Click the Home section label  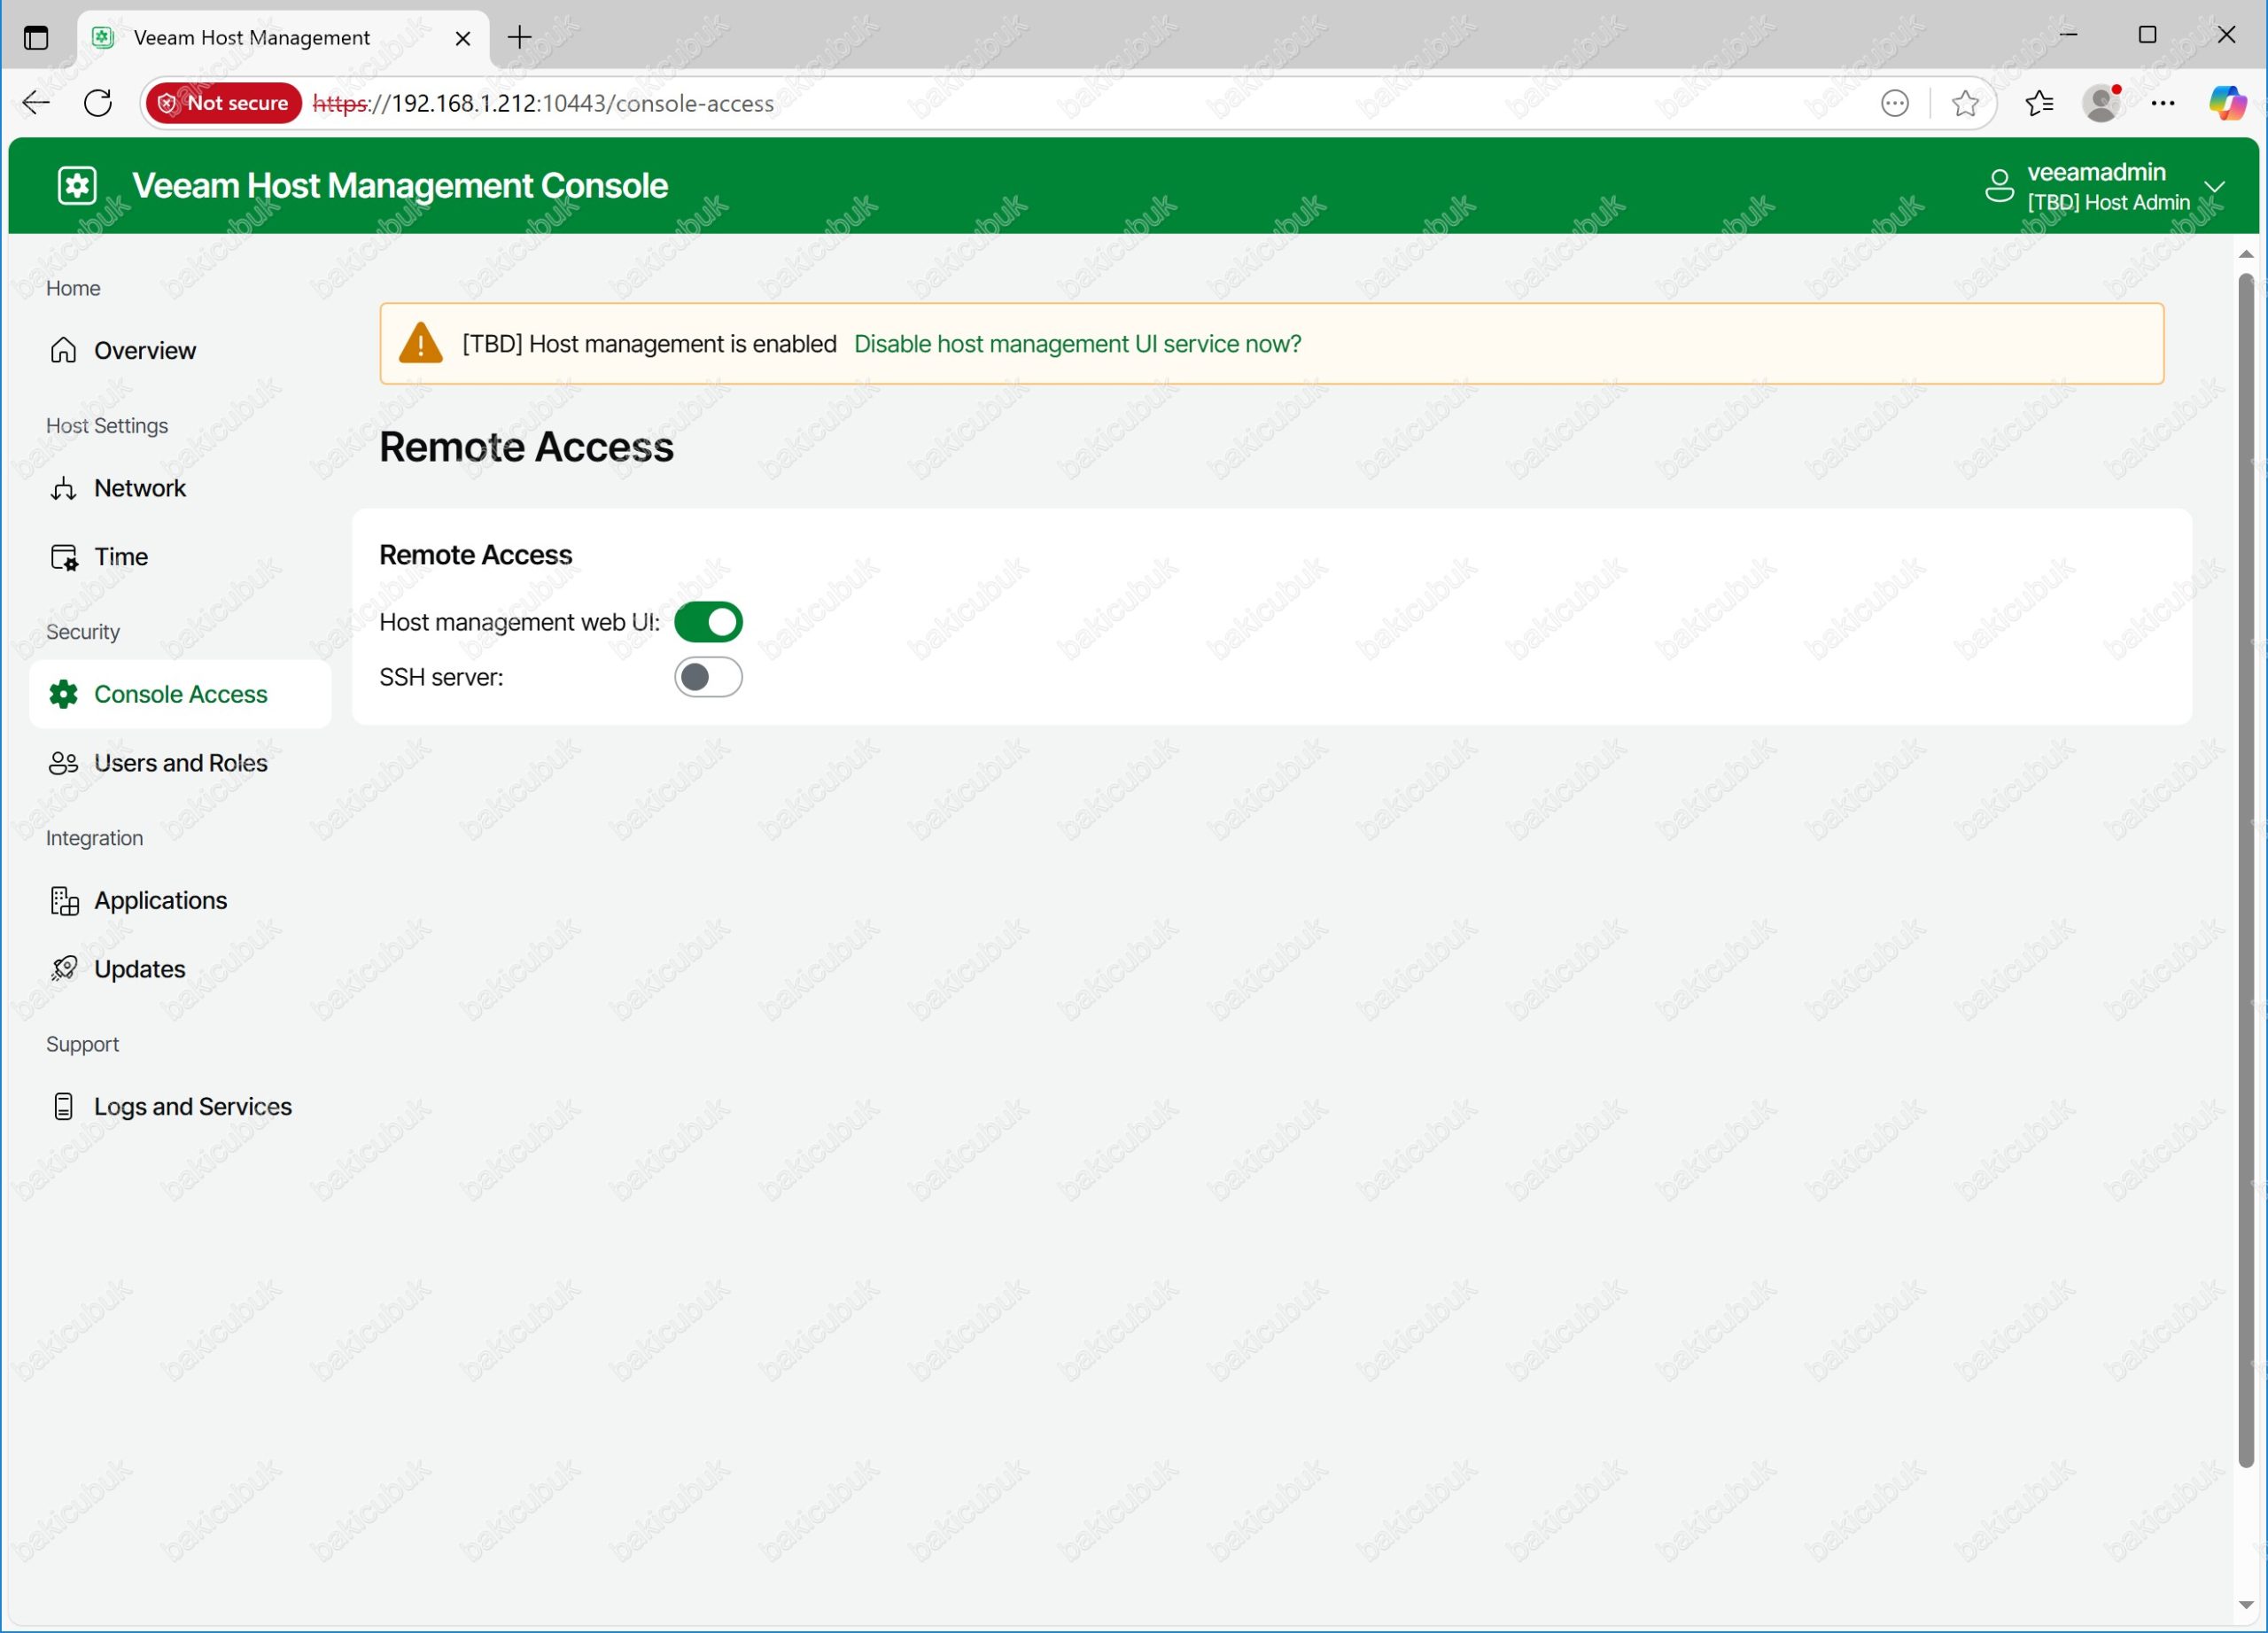(73, 288)
